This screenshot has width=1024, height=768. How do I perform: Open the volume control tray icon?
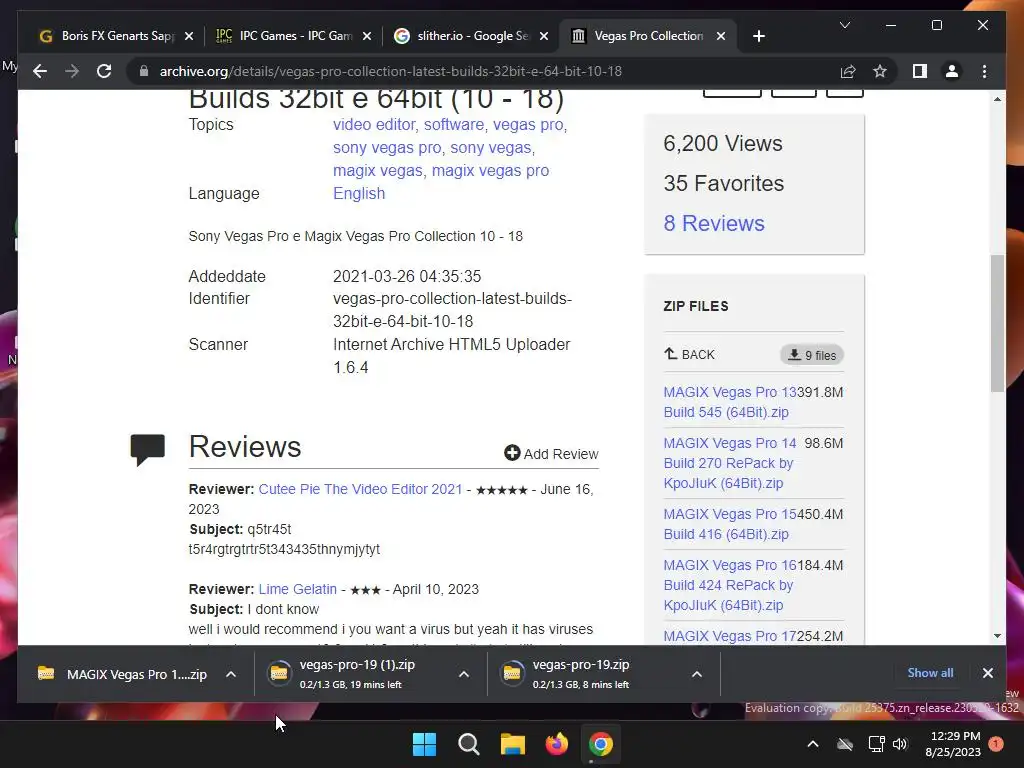tap(900, 744)
